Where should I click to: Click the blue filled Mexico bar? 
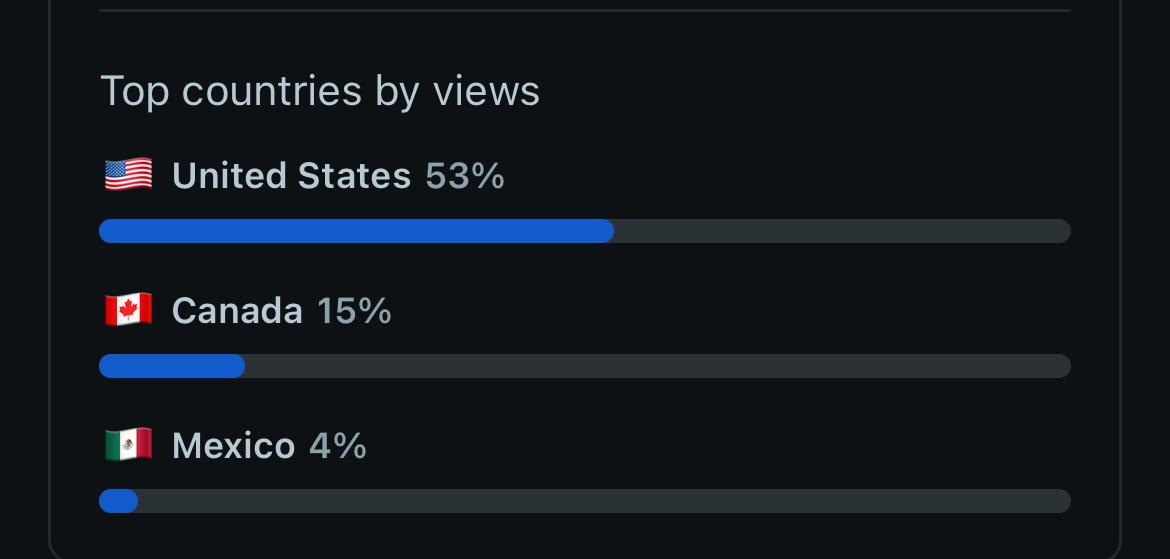[x=119, y=501]
